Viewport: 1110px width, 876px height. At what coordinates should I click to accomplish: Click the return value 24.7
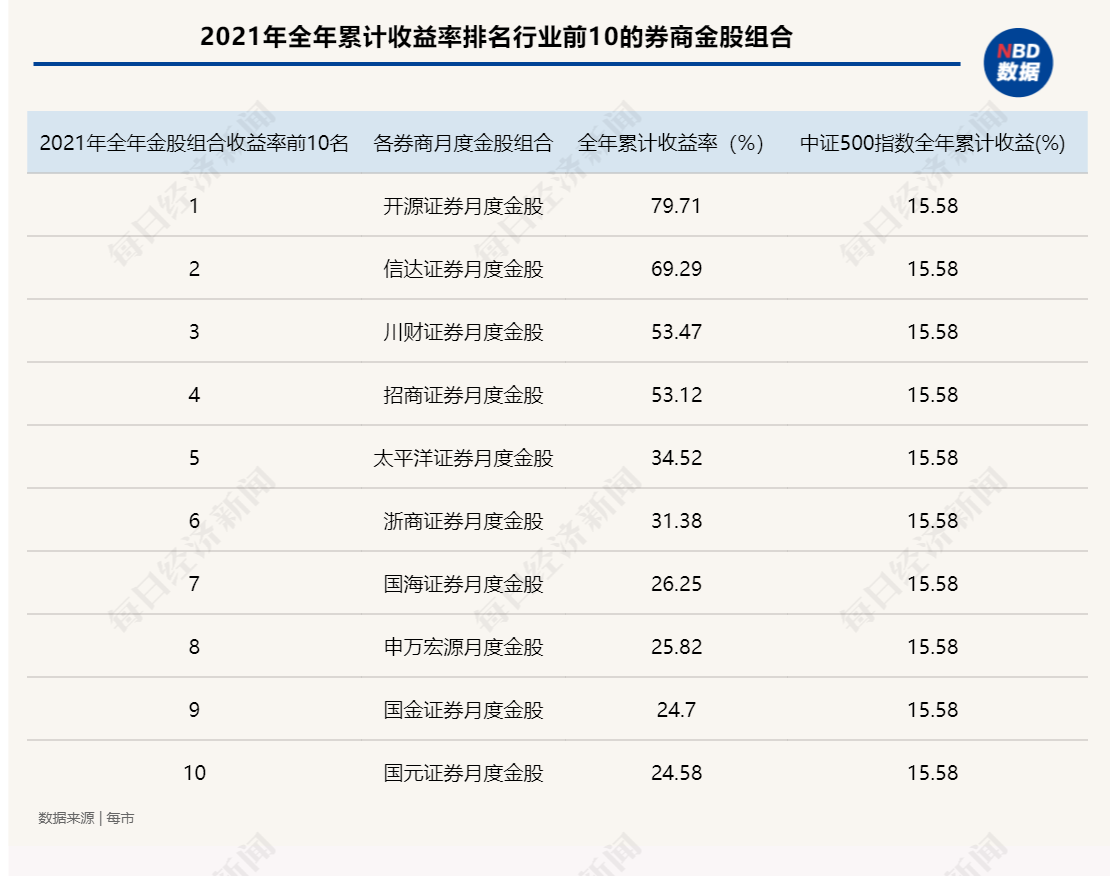point(676,710)
